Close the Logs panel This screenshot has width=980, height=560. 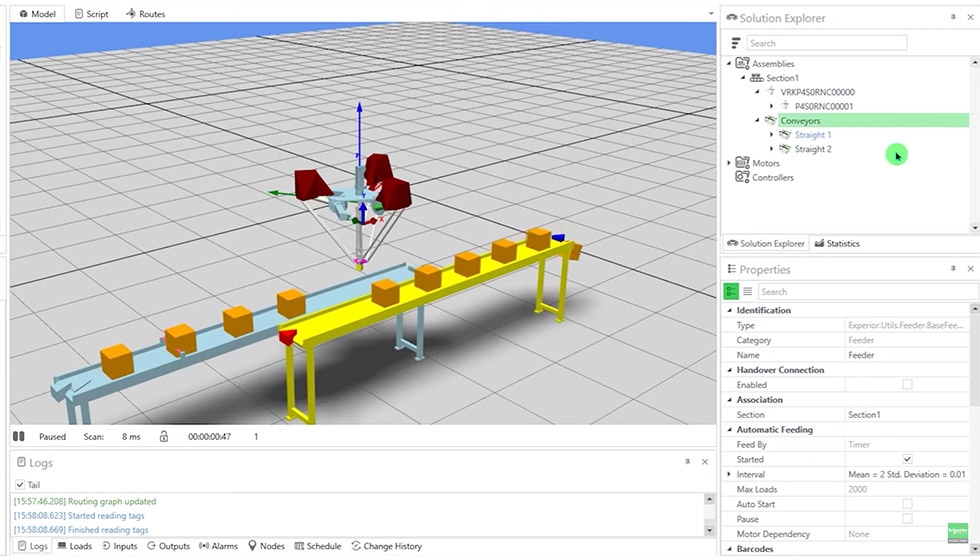point(705,461)
